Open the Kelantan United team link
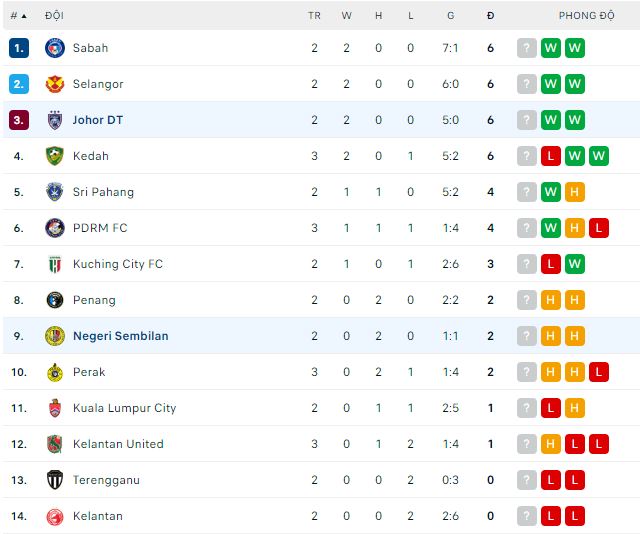Viewport: 640px width, 534px height. pyautogui.click(x=118, y=444)
